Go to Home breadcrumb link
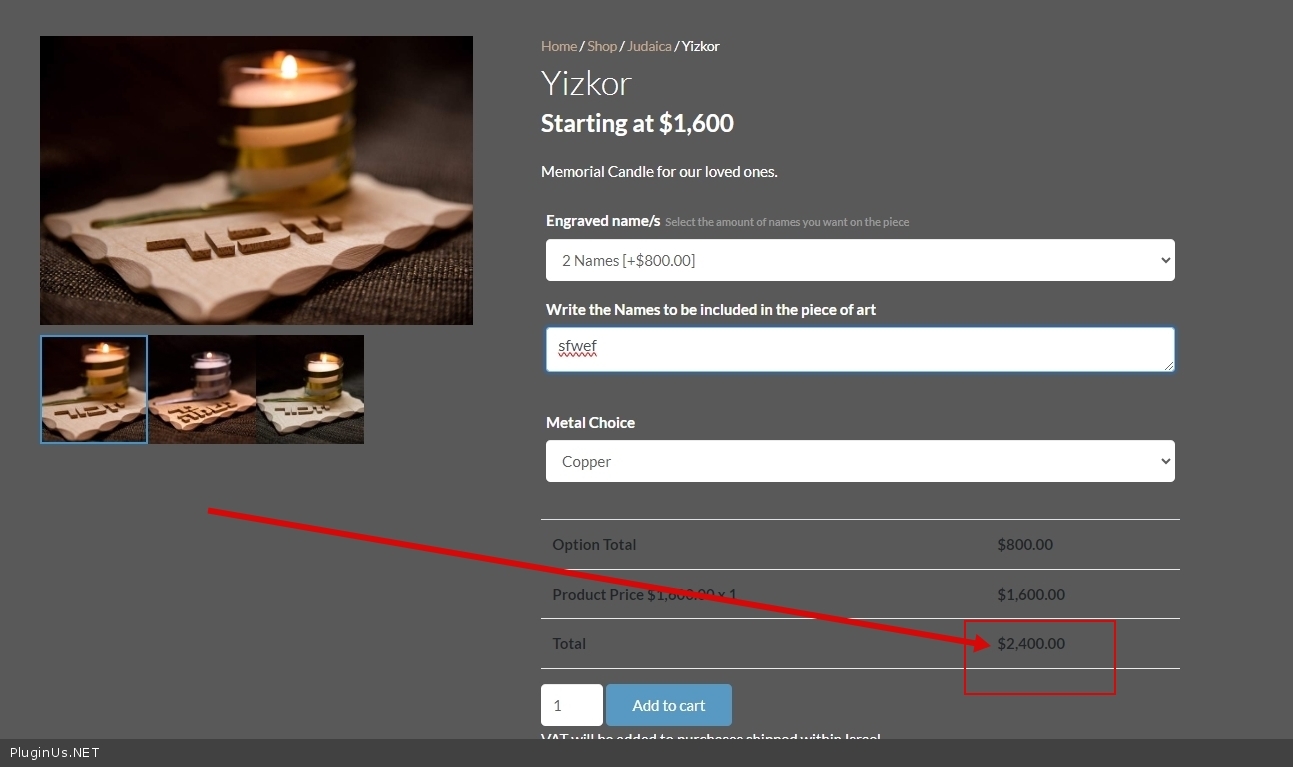This screenshot has width=1293, height=767. pyautogui.click(x=559, y=46)
